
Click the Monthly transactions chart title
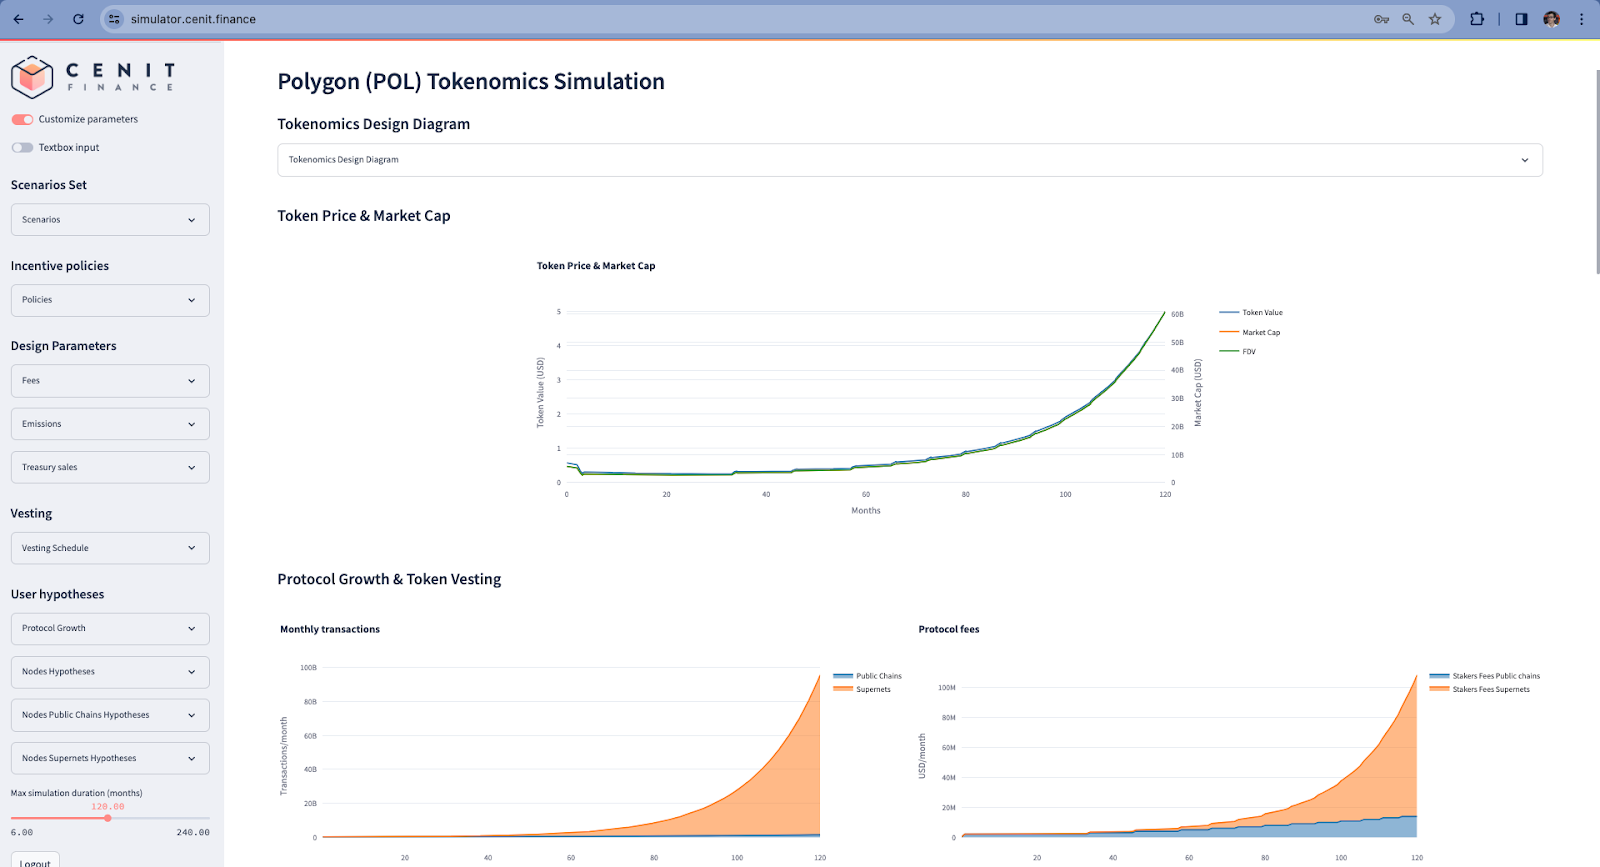[x=330, y=629]
